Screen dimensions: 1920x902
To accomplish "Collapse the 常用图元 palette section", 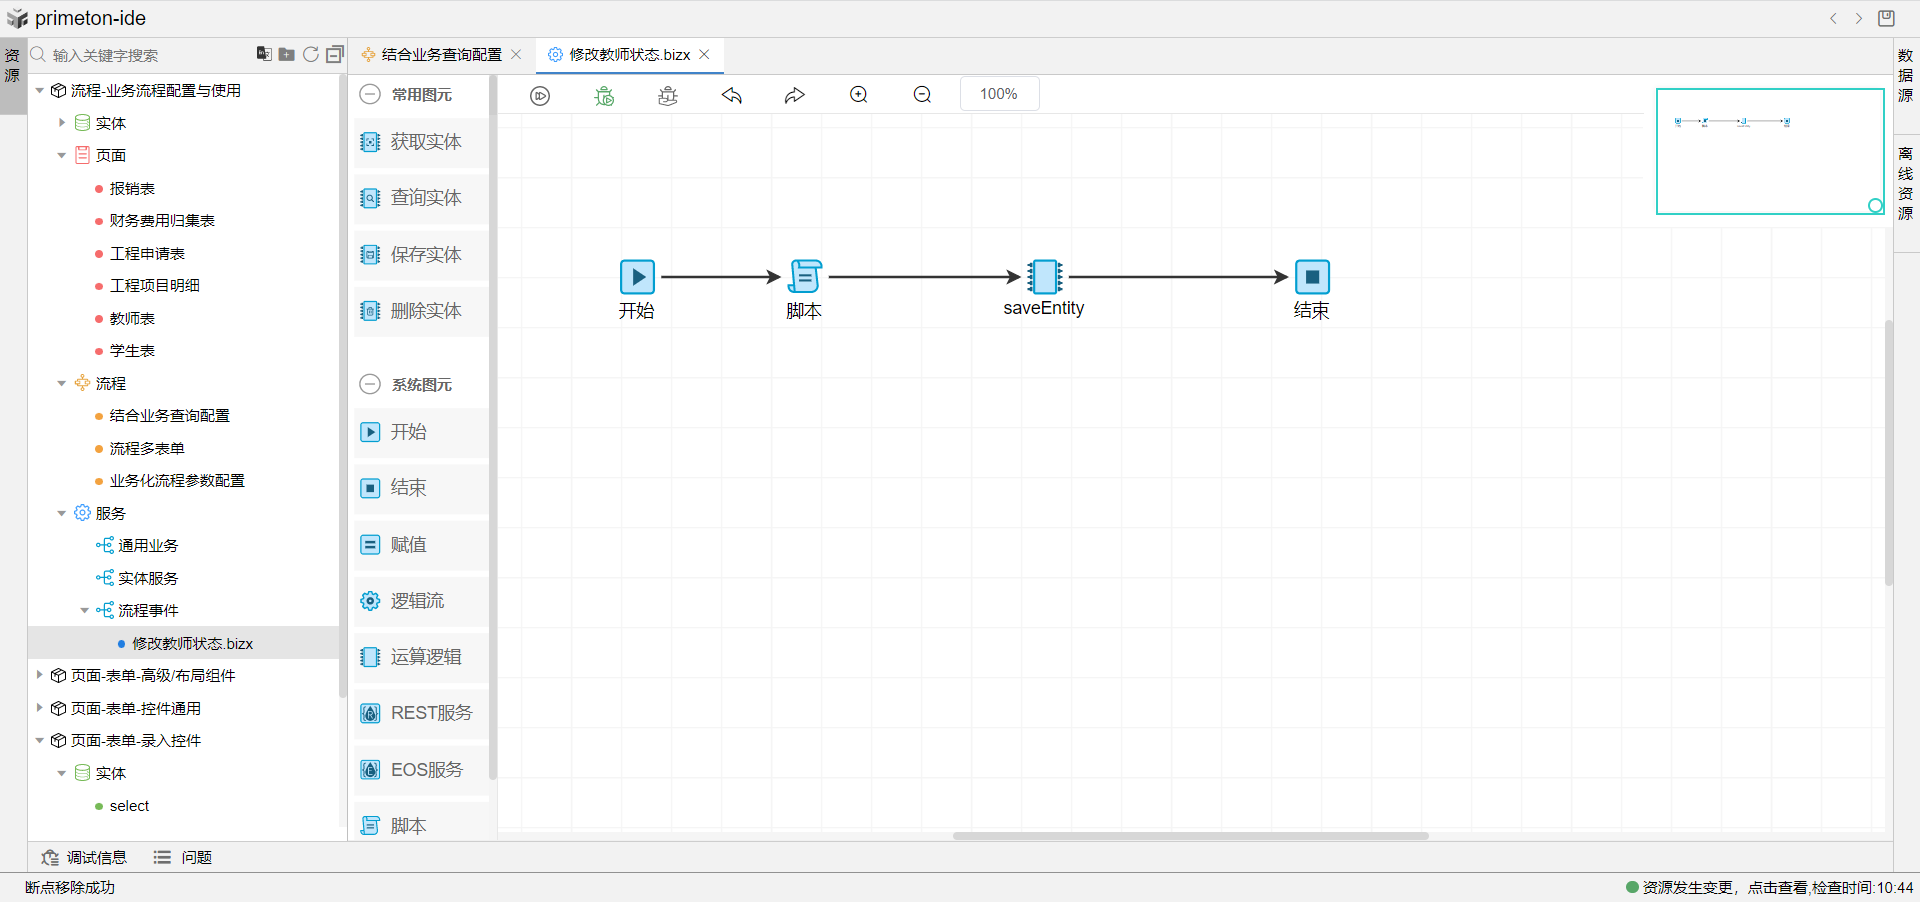I will pyautogui.click(x=370, y=94).
